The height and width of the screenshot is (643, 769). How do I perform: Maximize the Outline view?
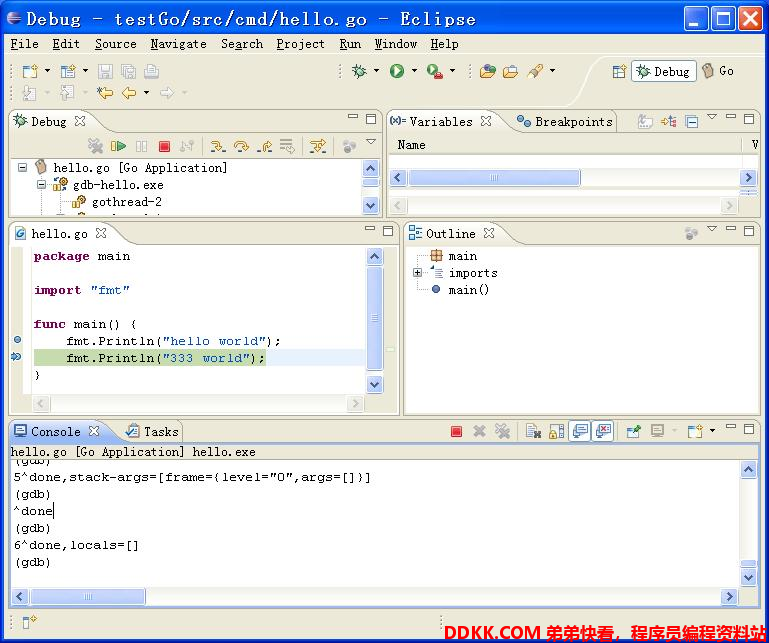coord(749,231)
